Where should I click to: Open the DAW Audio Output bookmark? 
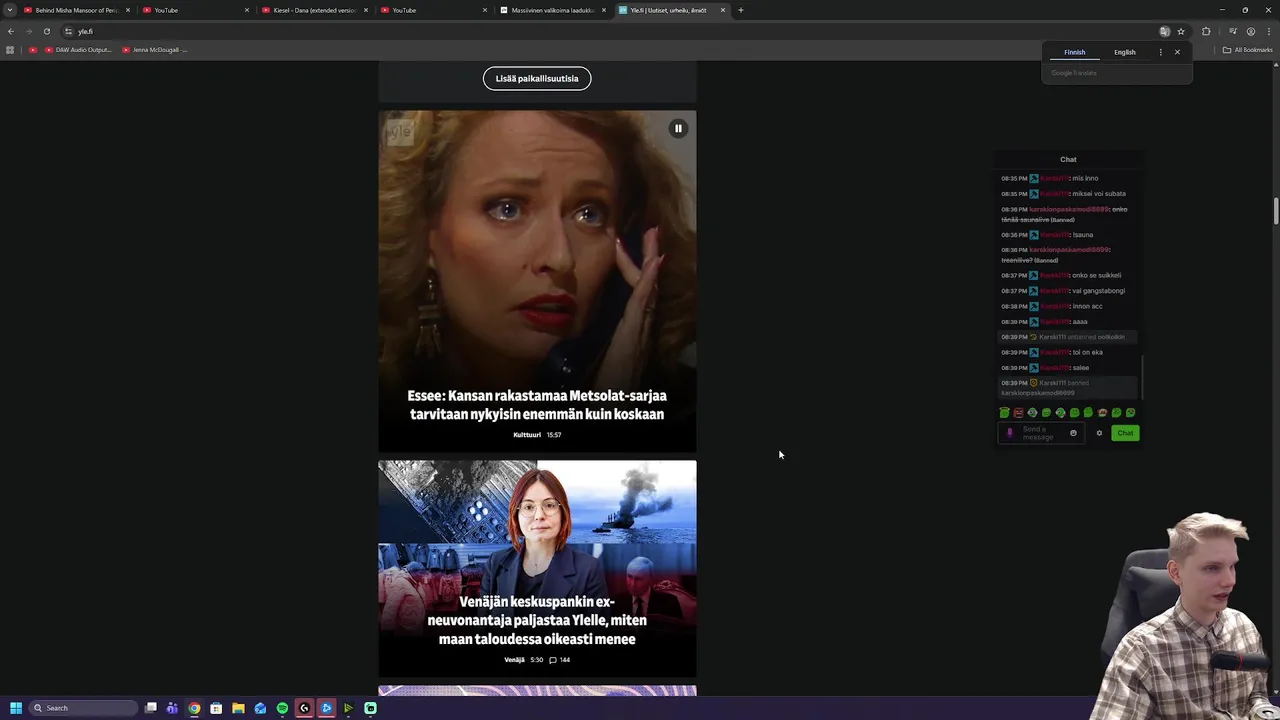coord(78,50)
